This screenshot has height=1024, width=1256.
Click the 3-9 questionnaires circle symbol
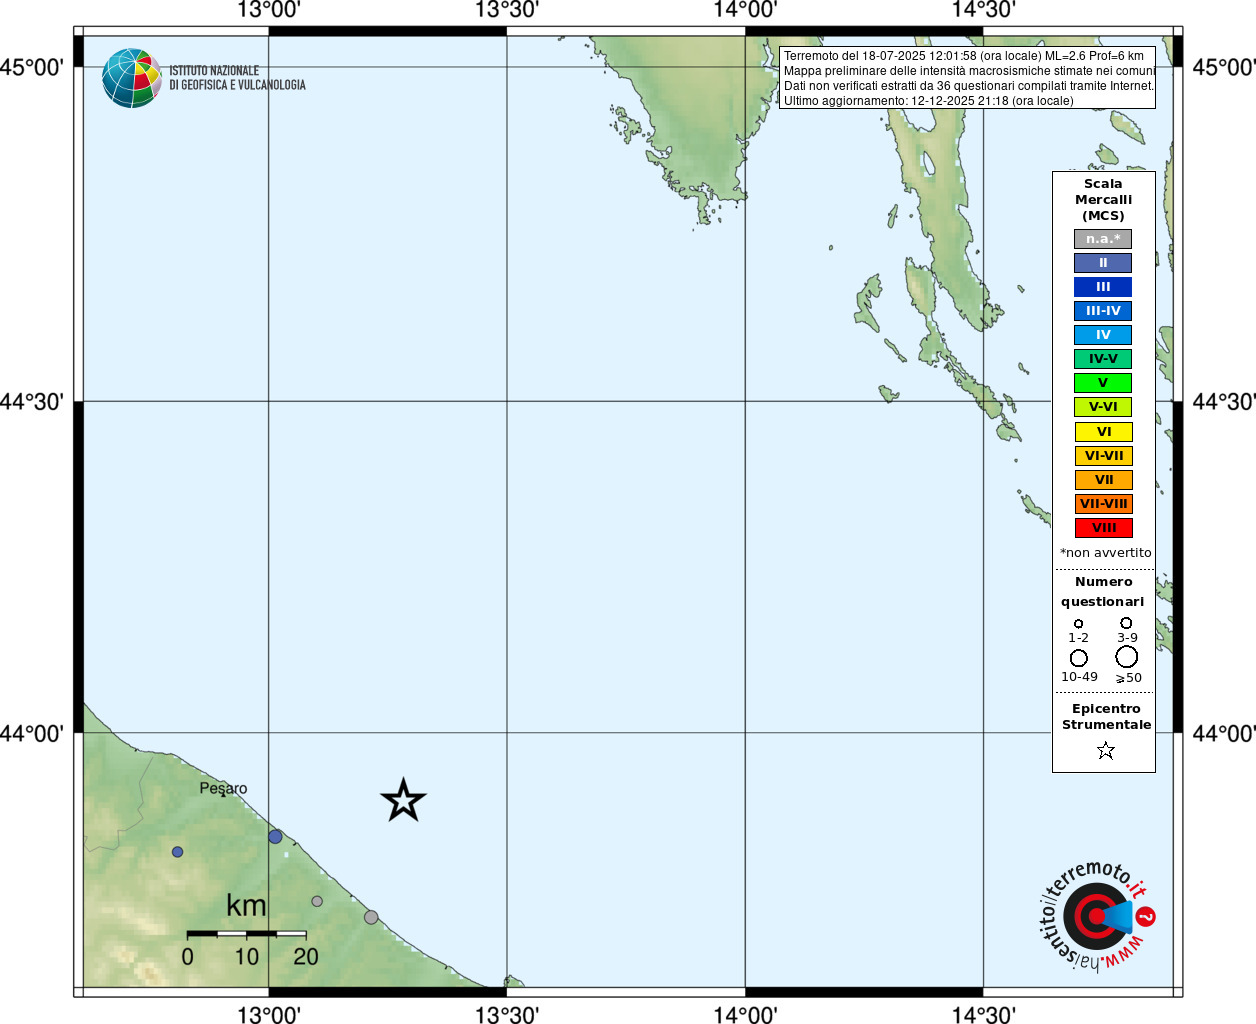pos(1126,623)
